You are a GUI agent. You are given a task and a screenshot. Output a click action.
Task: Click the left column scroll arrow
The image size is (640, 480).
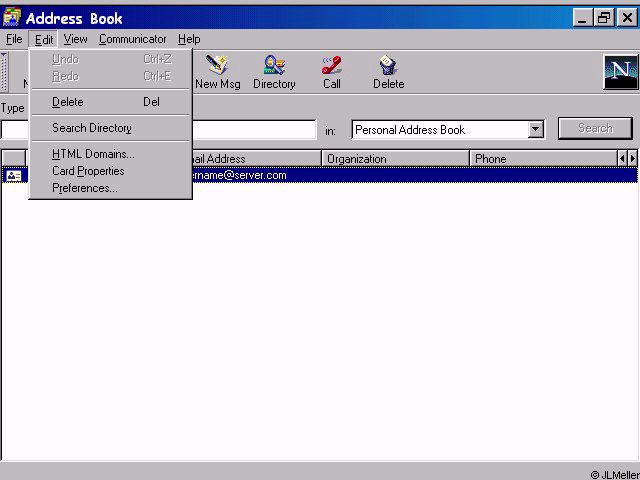pyautogui.click(x=622, y=158)
